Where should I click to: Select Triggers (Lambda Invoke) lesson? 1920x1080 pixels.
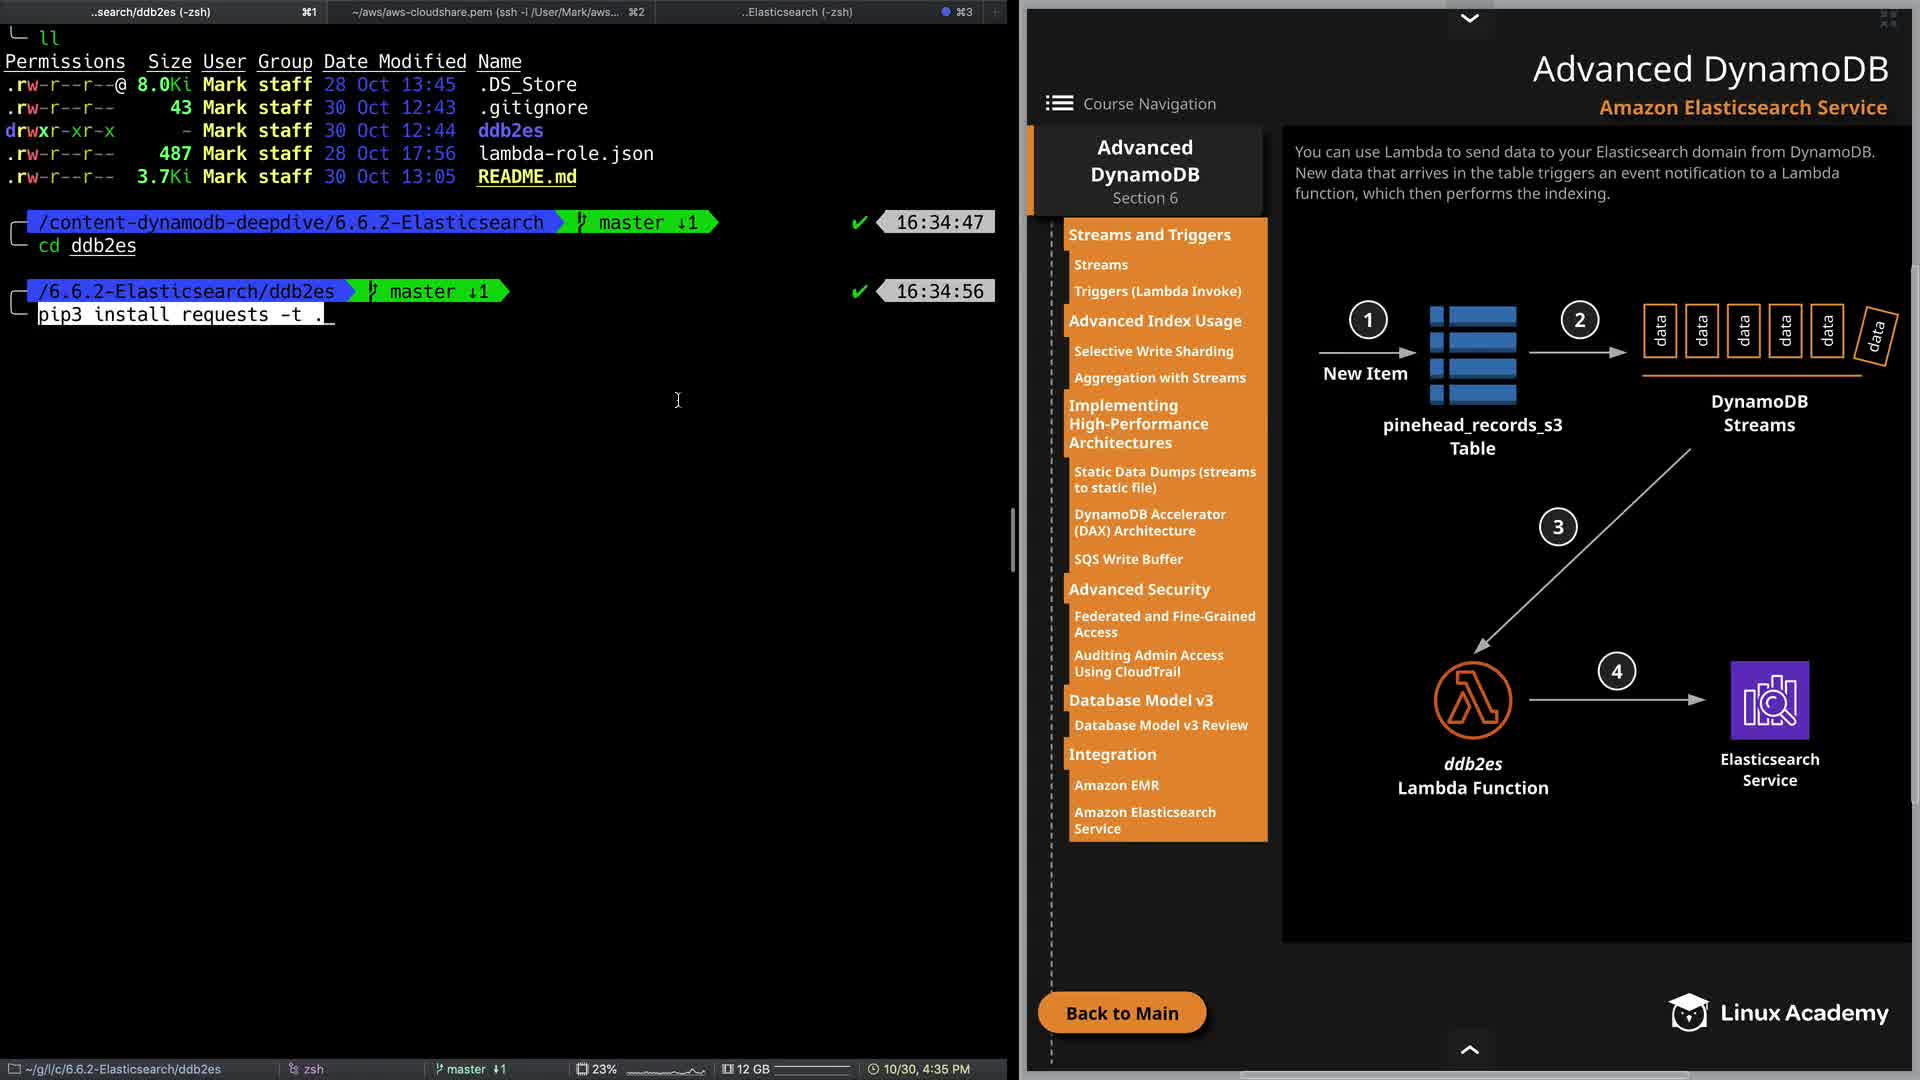tap(1157, 291)
